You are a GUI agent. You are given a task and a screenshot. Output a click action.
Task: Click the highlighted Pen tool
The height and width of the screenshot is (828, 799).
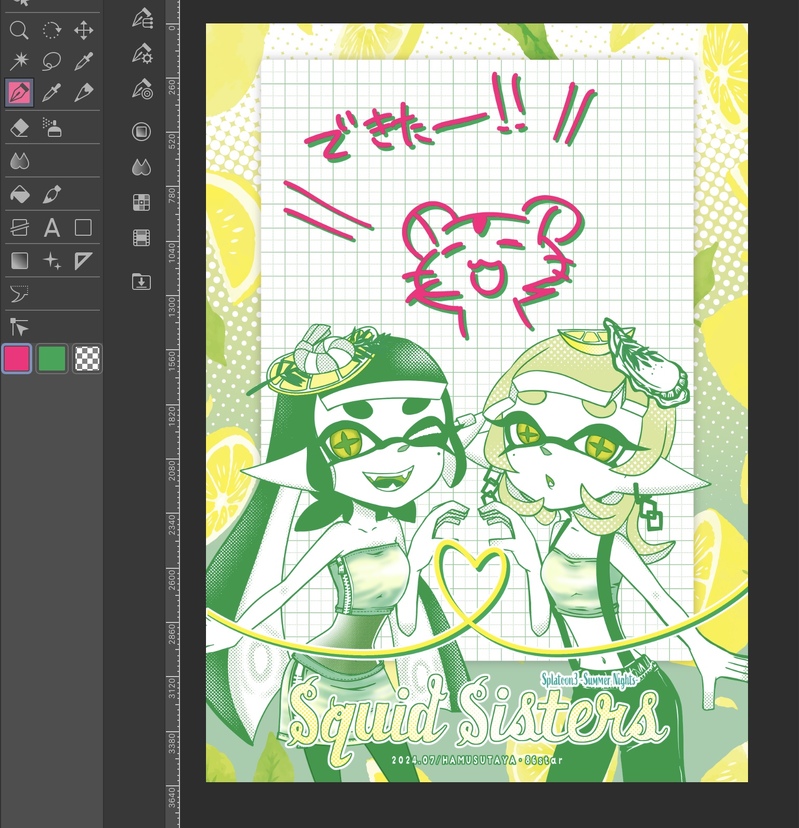click(x=19, y=92)
